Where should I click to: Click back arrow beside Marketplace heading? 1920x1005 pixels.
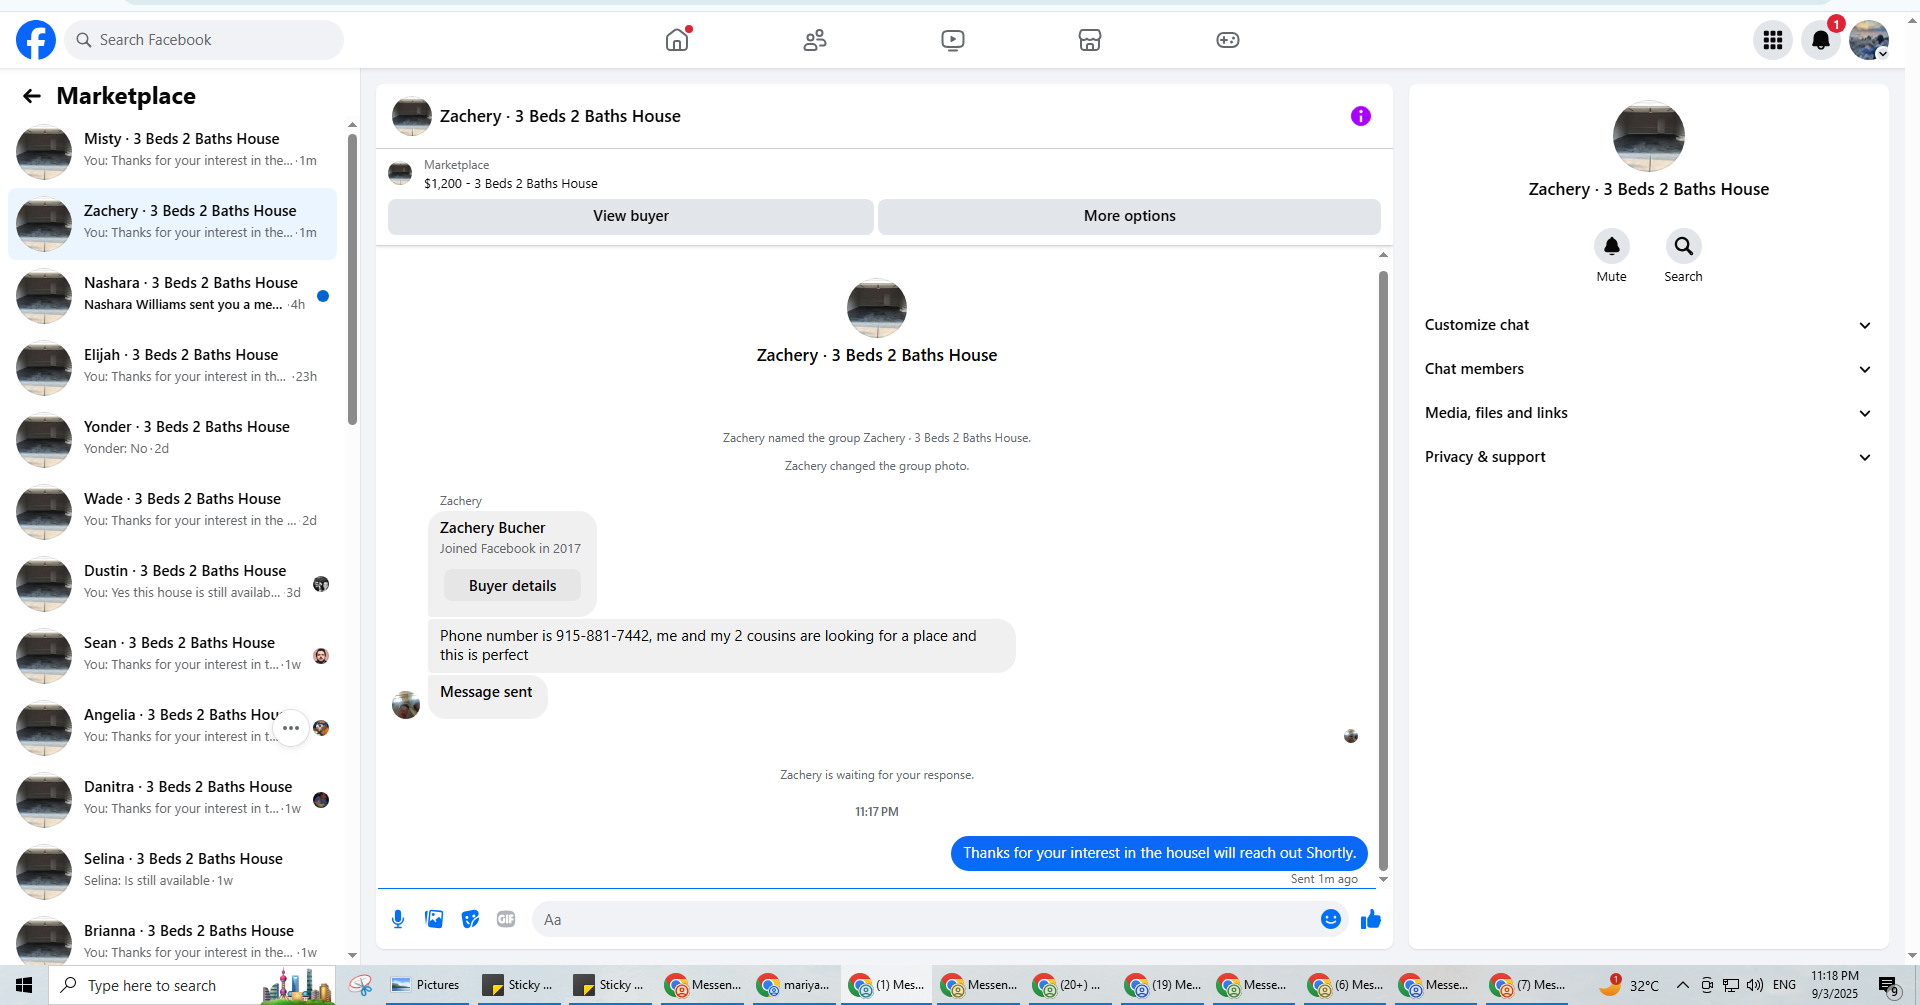click(x=32, y=96)
